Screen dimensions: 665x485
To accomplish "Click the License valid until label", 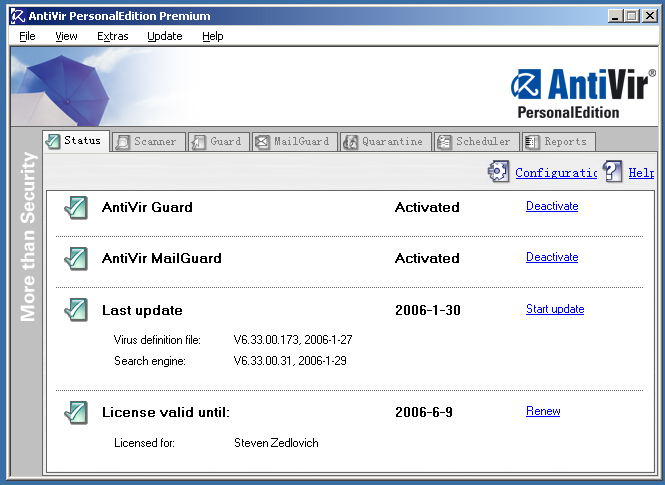I will [x=166, y=412].
